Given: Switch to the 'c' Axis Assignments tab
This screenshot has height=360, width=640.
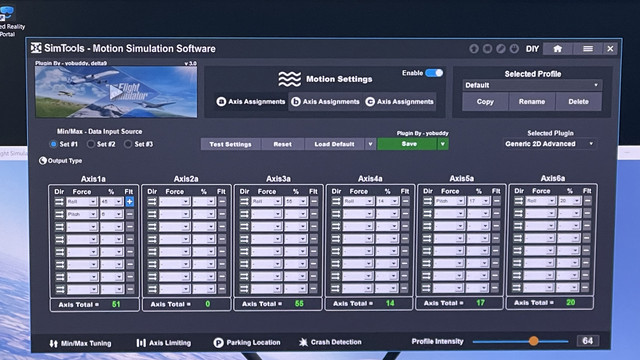Looking at the screenshot, I should [x=400, y=102].
